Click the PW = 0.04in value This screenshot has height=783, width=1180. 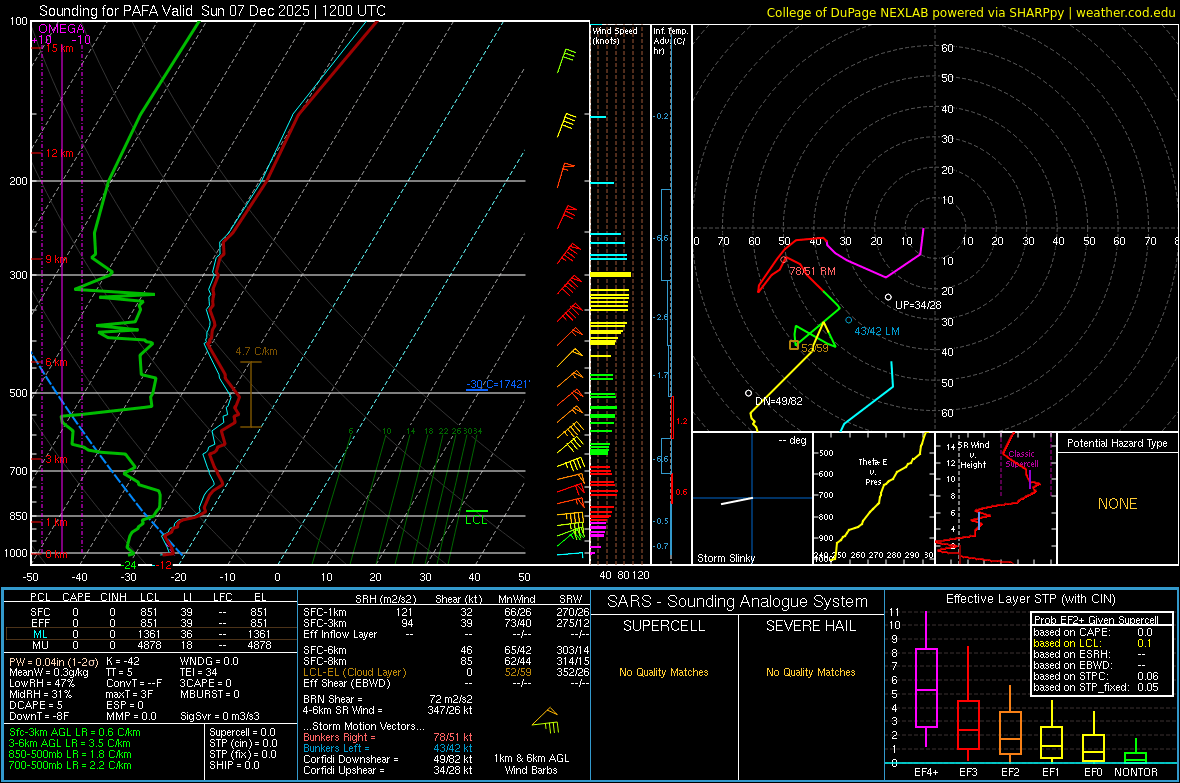point(53,661)
